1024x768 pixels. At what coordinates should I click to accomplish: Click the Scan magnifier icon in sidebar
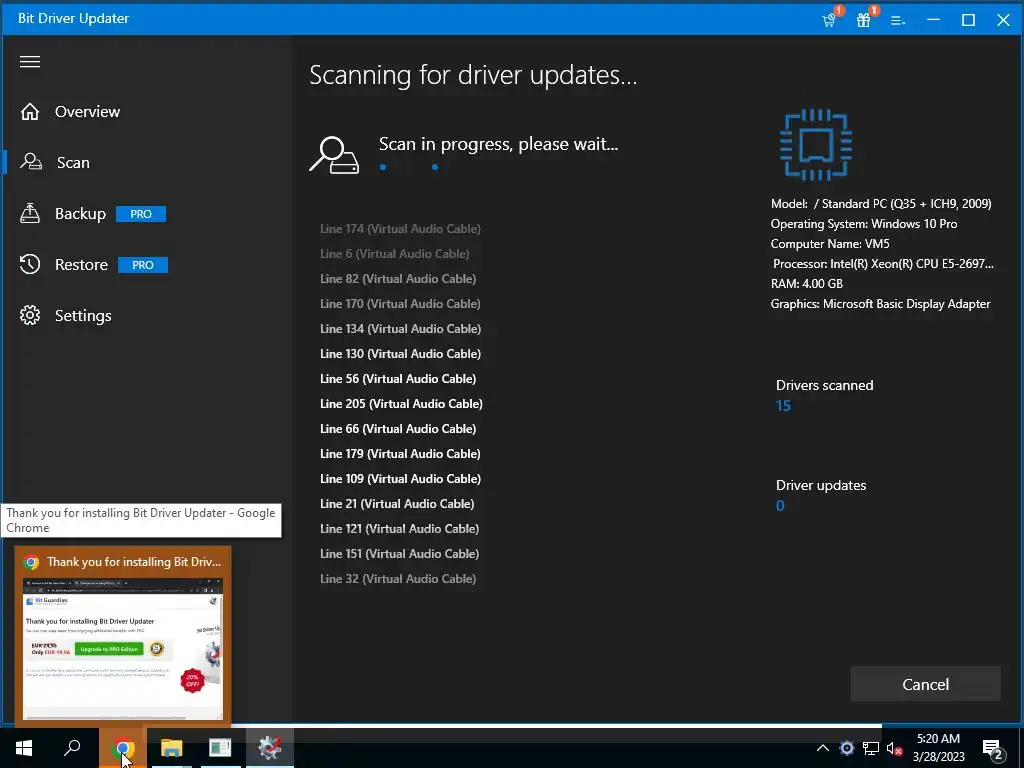31,161
